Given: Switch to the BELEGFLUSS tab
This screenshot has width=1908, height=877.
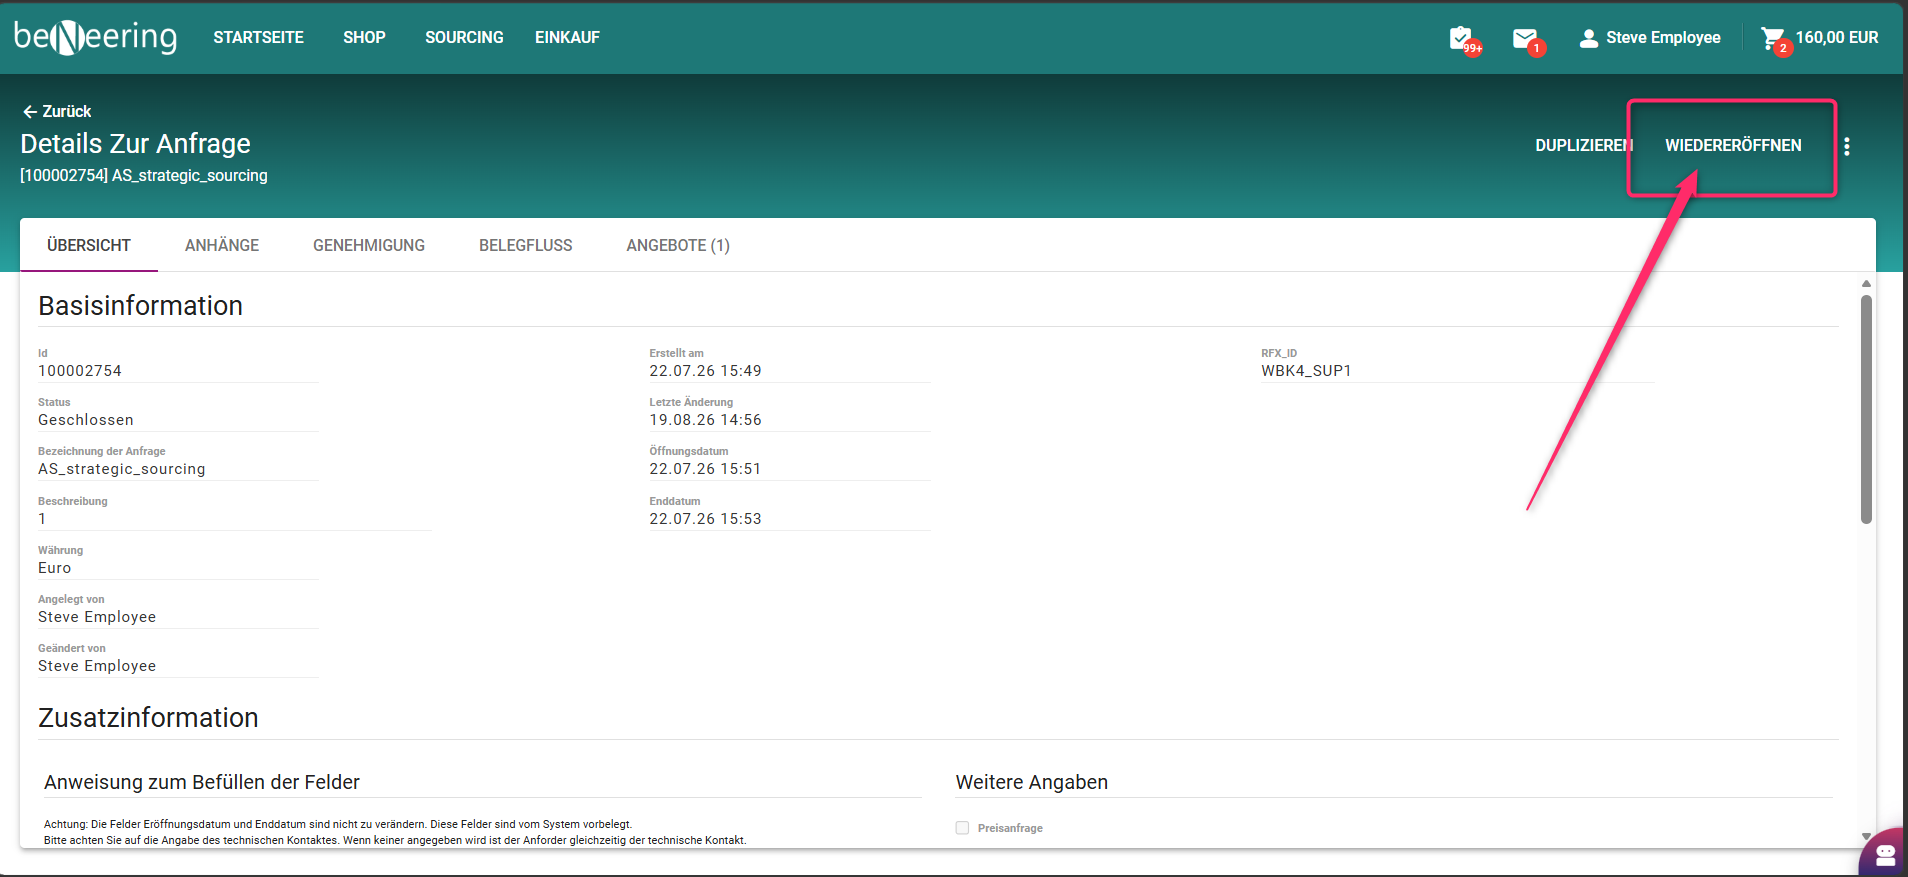Looking at the screenshot, I should pyautogui.click(x=526, y=245).
